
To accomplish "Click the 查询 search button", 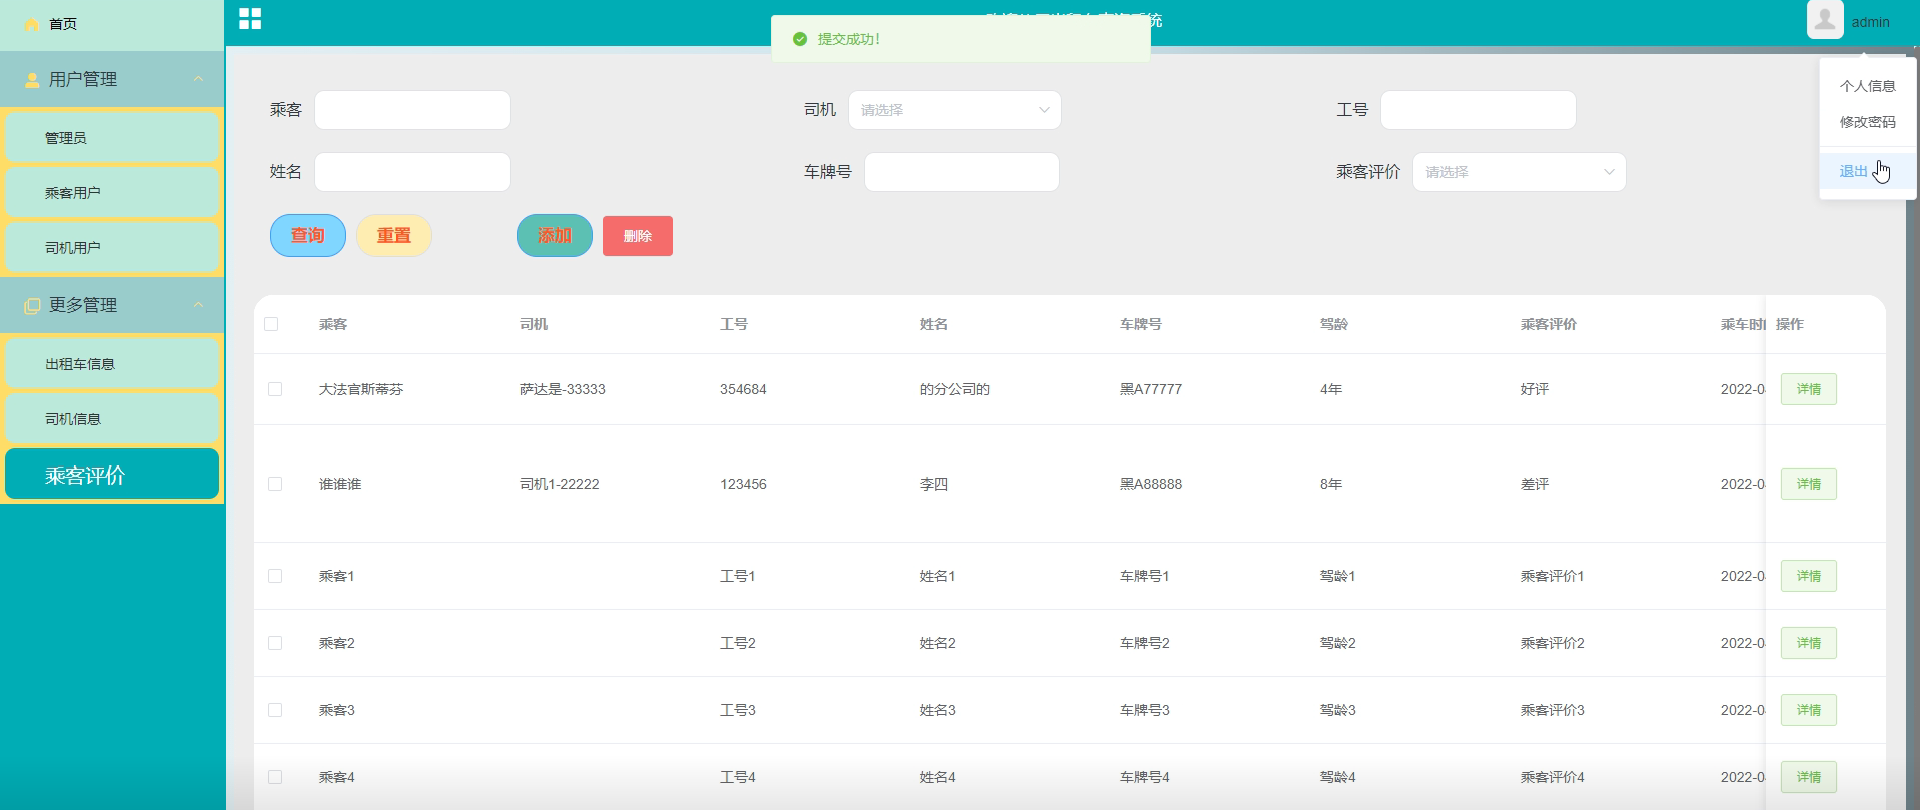I will (x=308, y=236).
